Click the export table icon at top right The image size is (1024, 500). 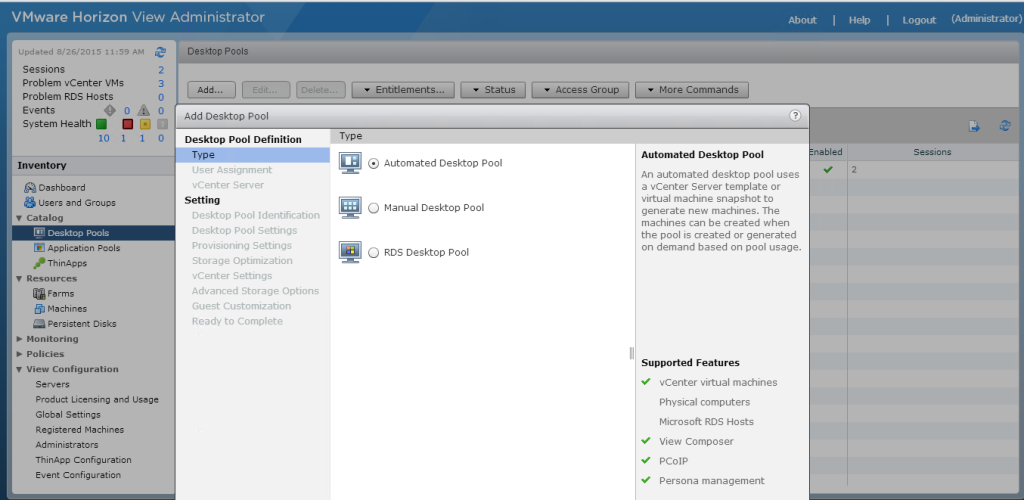tap(974, 127)
